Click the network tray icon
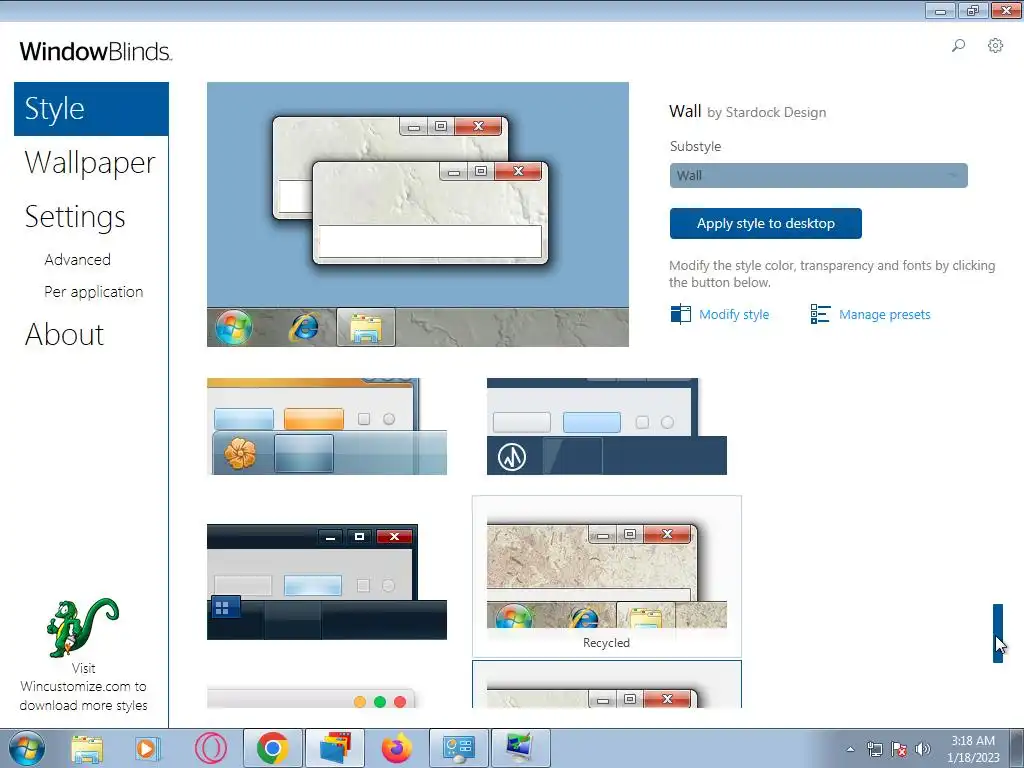The width and height of the screenshot is (1024, 768). tap(874, 749)
